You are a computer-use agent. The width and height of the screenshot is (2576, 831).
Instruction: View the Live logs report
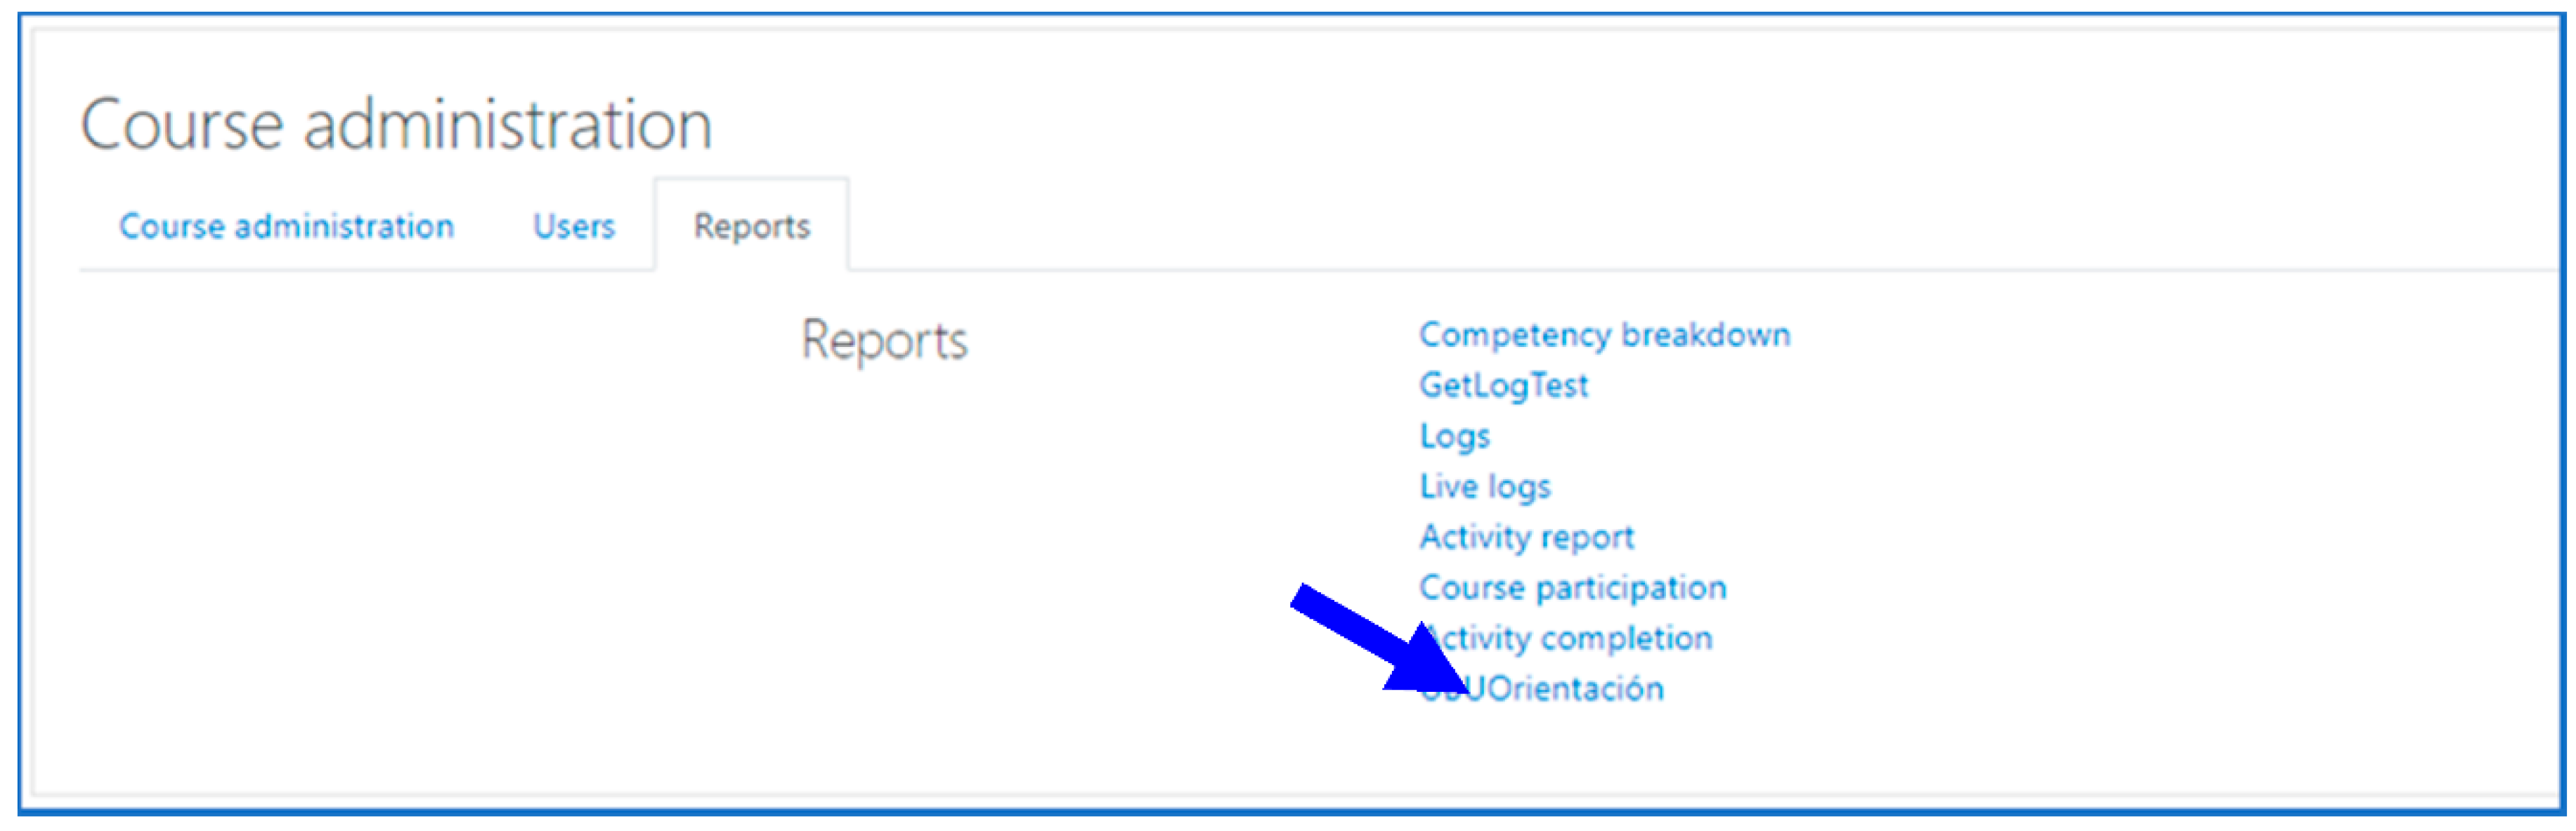coord(1484,486)
